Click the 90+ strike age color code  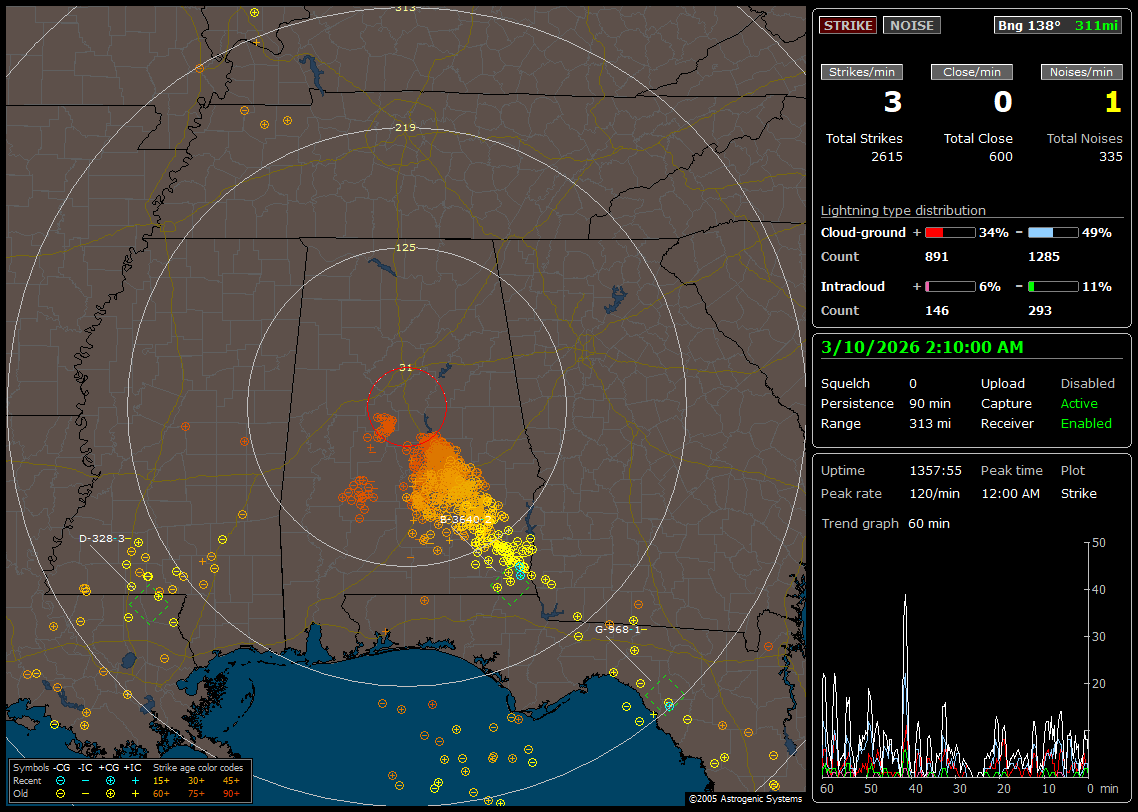tap(231, 793)
